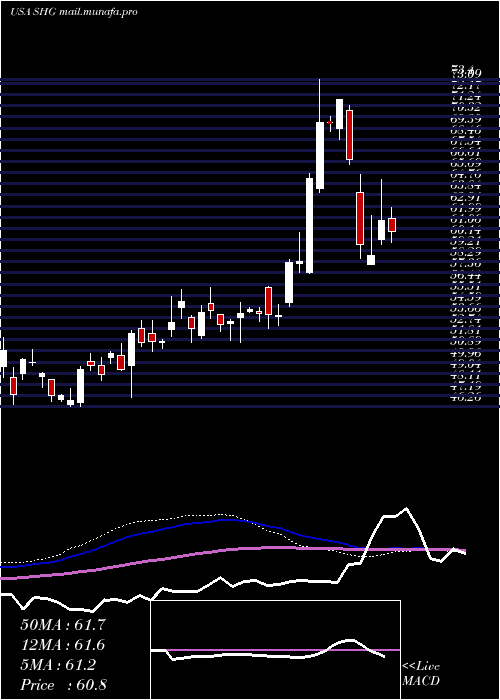
Task: Click the '<<Live MACD' label
Action: [x=421, y=673]
